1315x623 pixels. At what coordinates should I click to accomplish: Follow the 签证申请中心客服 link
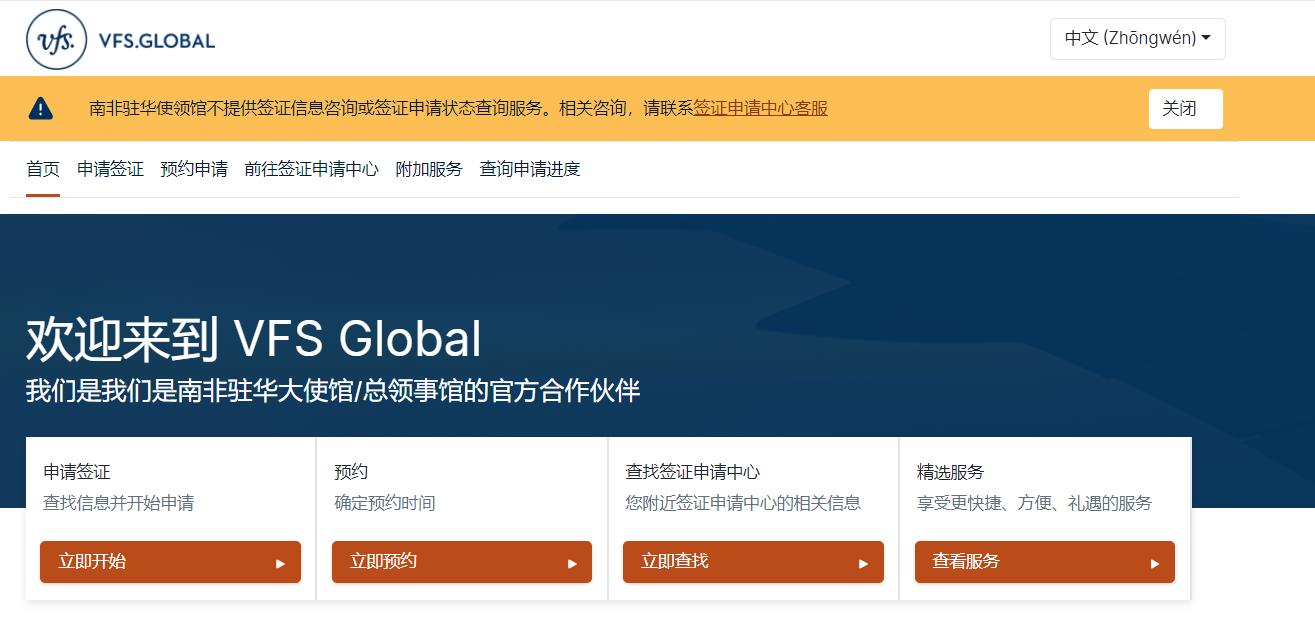pyautogui.click(x=760, y=108)
